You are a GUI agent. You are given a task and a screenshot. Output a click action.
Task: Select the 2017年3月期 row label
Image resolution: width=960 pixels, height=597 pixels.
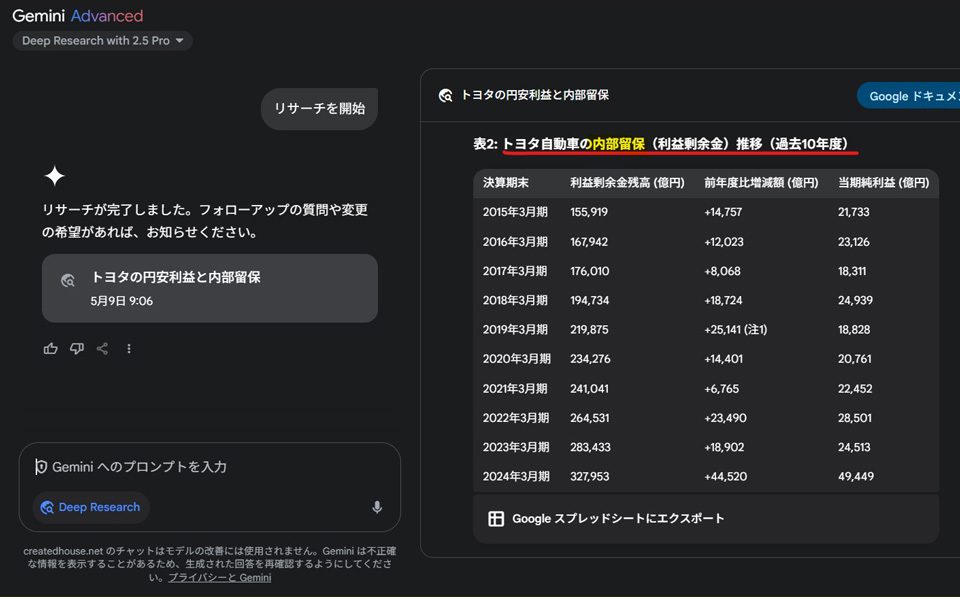(x=515, y=271)
